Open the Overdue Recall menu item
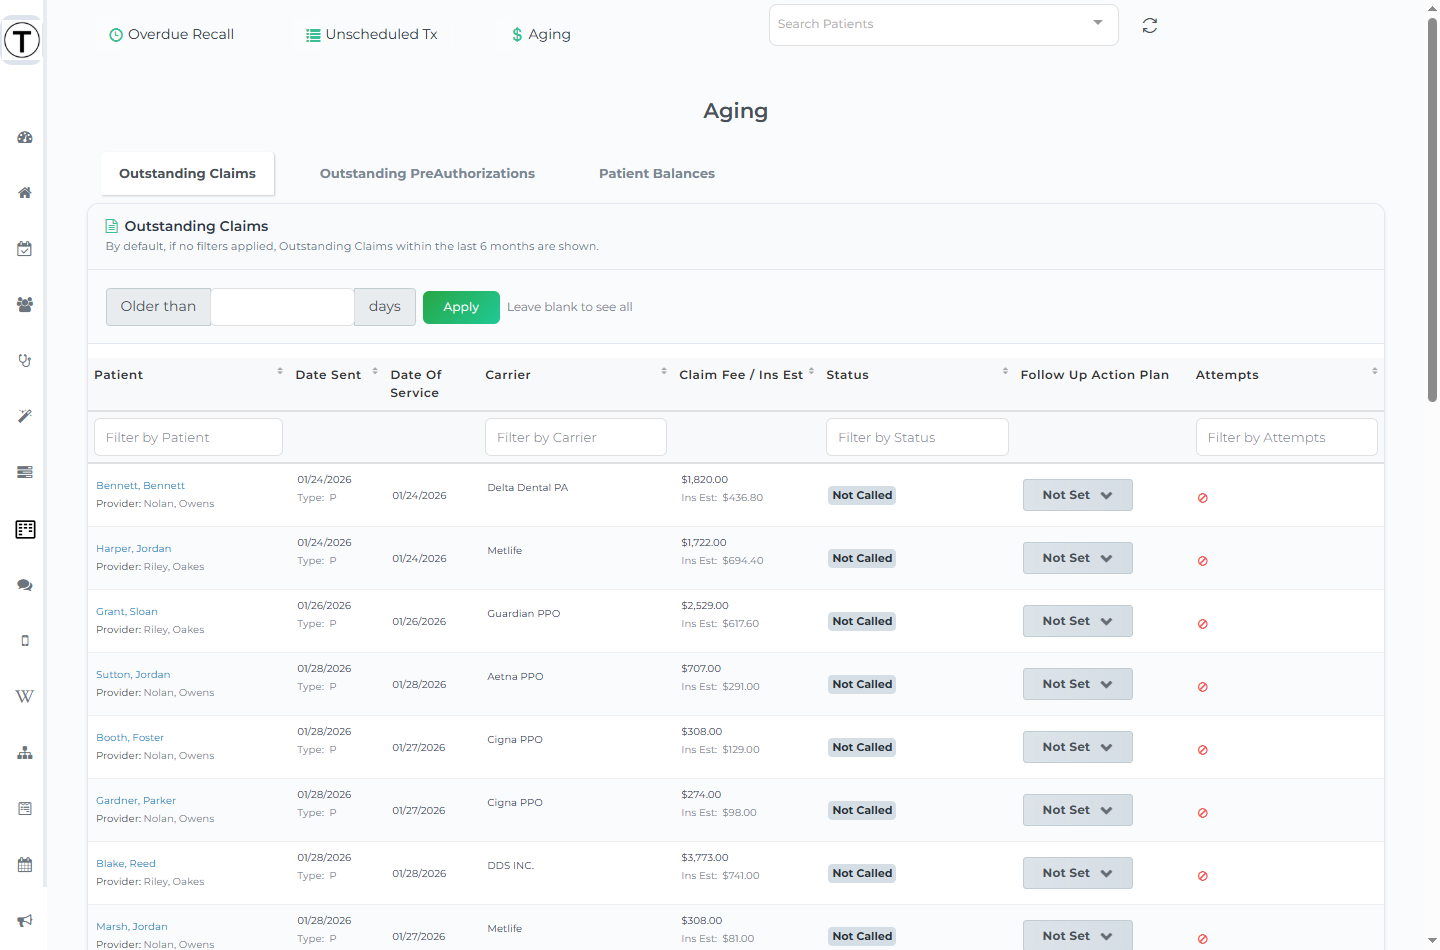1440x950 pixels. coord(171,34)
